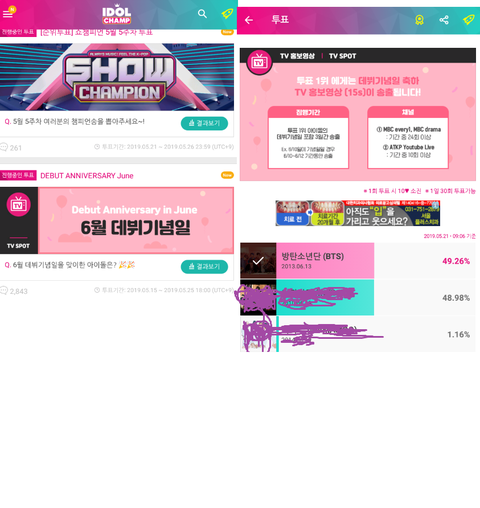The height and width of the screenshot is (508, 480).
Task: Select the checked 방탄소년단 (BTS) vote option
Action: (x=358, y=261)
